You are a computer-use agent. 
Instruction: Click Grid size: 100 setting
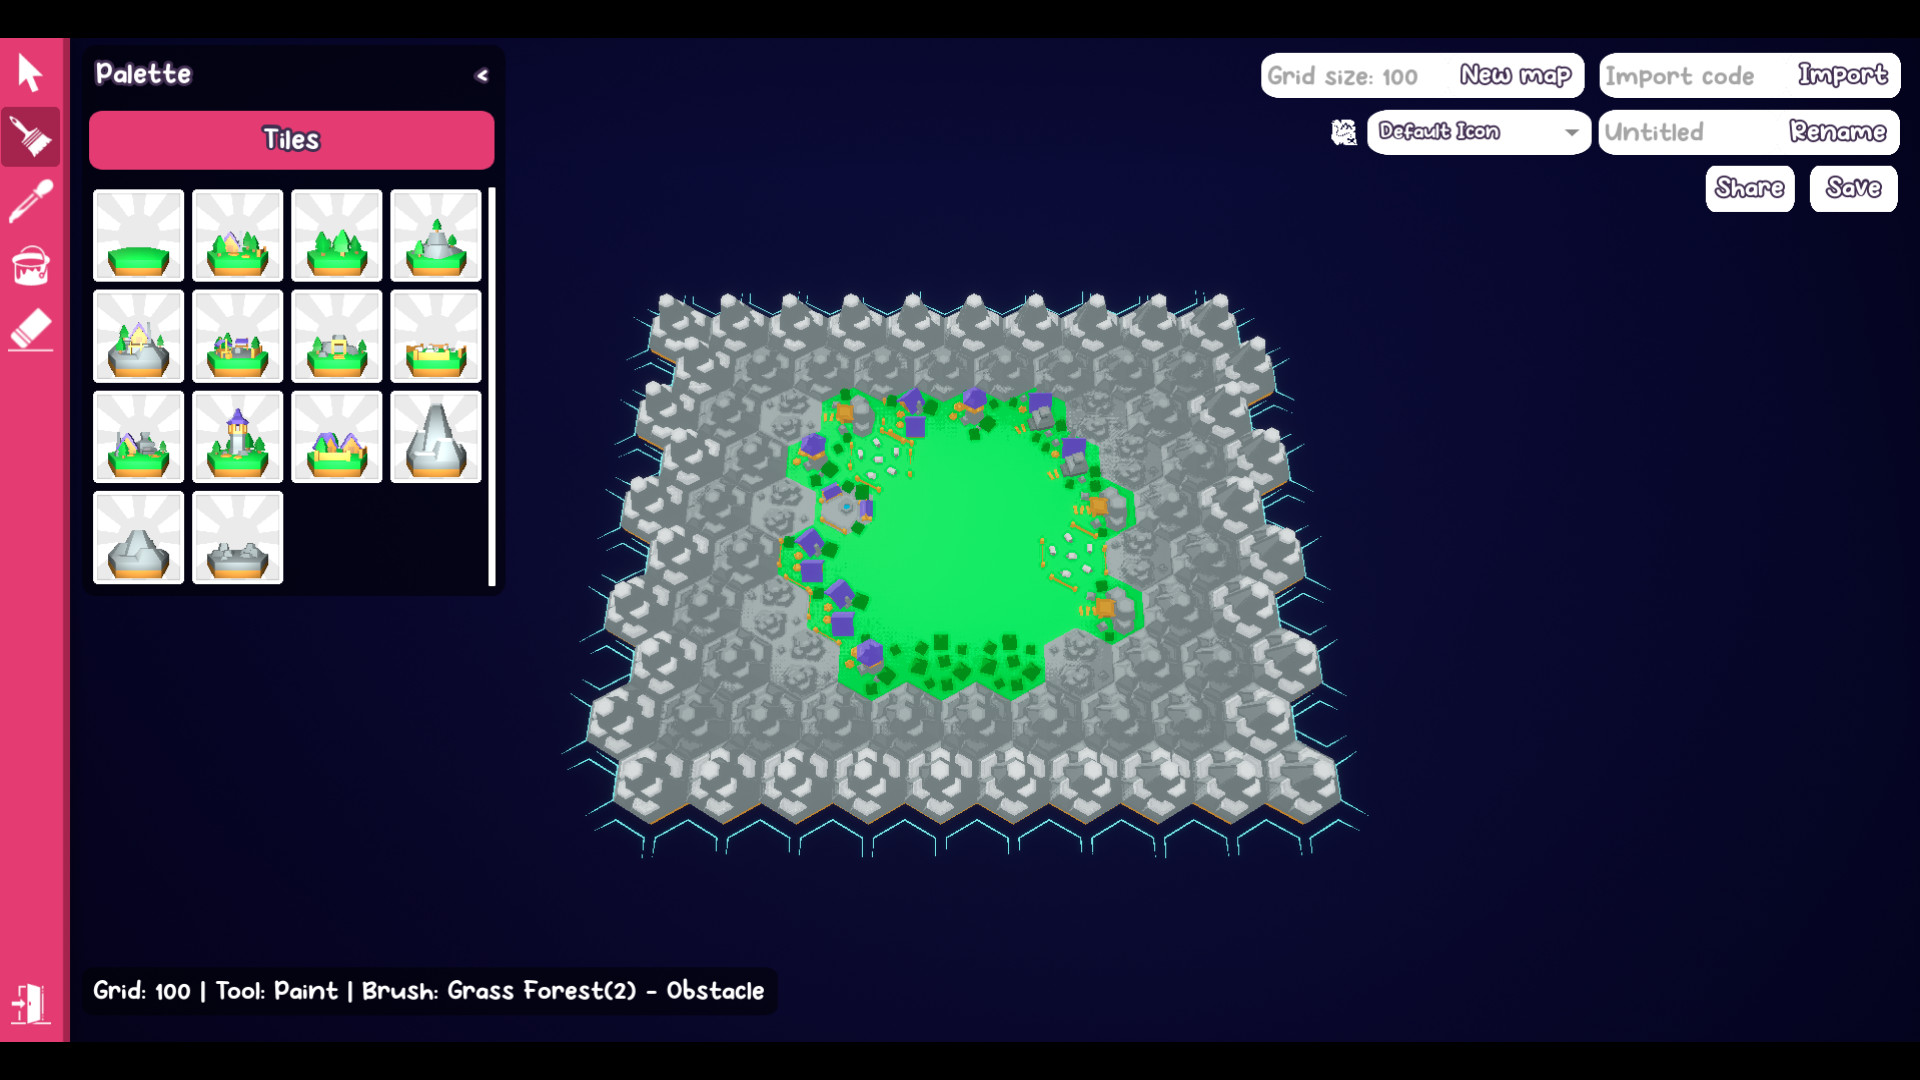[x=1341, y=76]
